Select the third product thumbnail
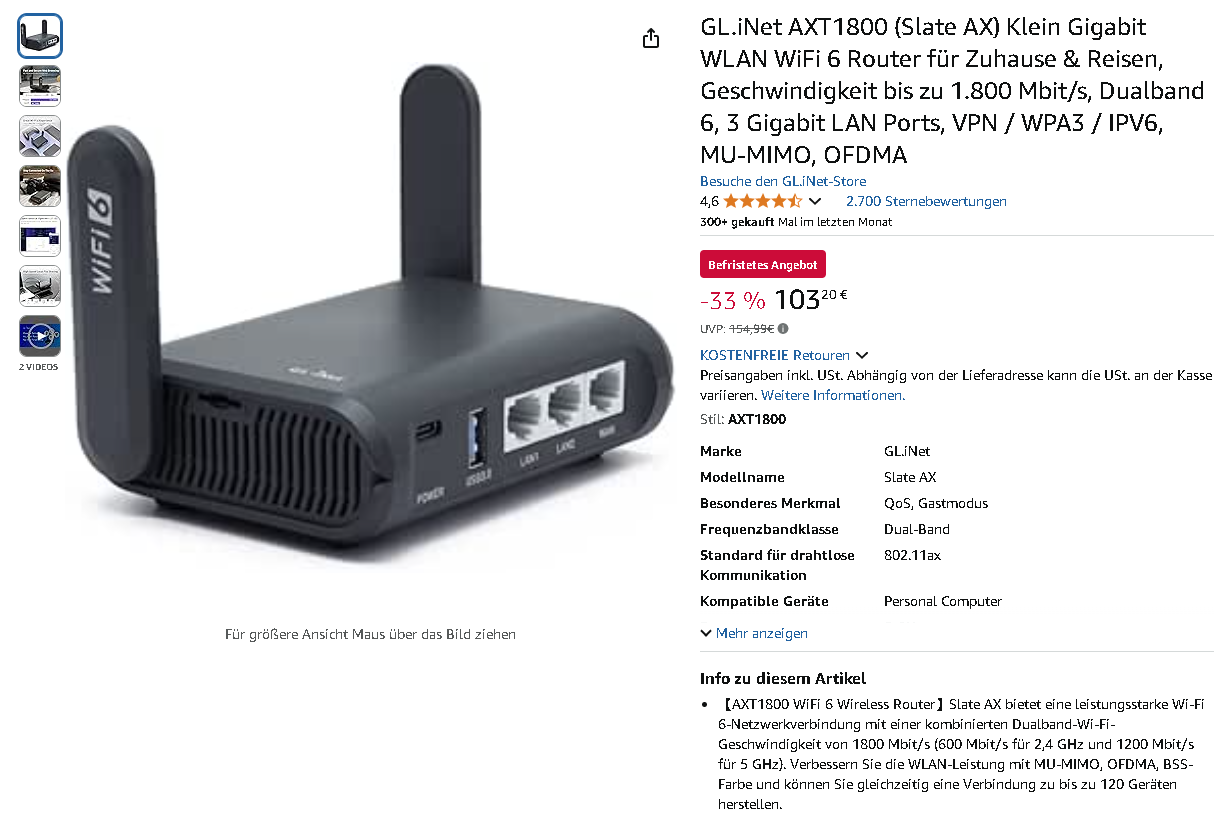 tap(40, 136)
